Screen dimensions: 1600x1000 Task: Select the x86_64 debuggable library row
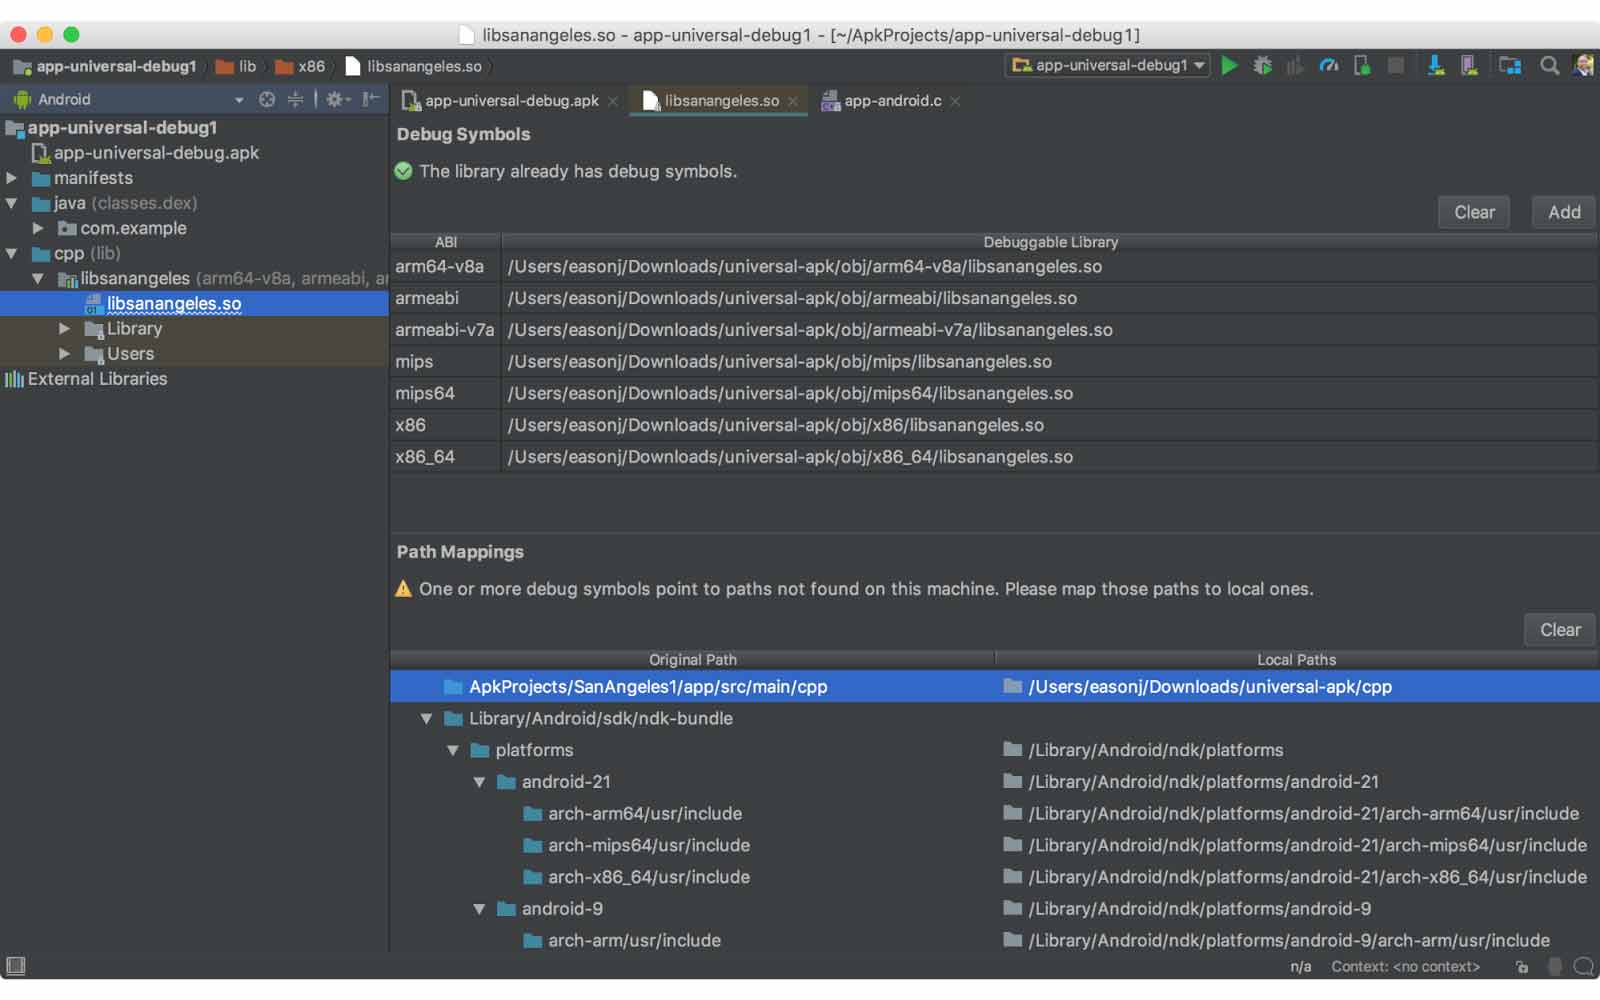tap(790, 457)
